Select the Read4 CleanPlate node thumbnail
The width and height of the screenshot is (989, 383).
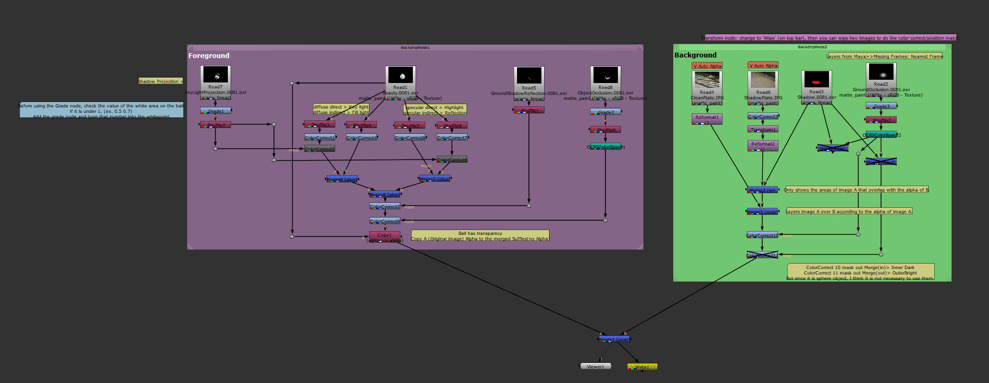(x=707, y=80)
